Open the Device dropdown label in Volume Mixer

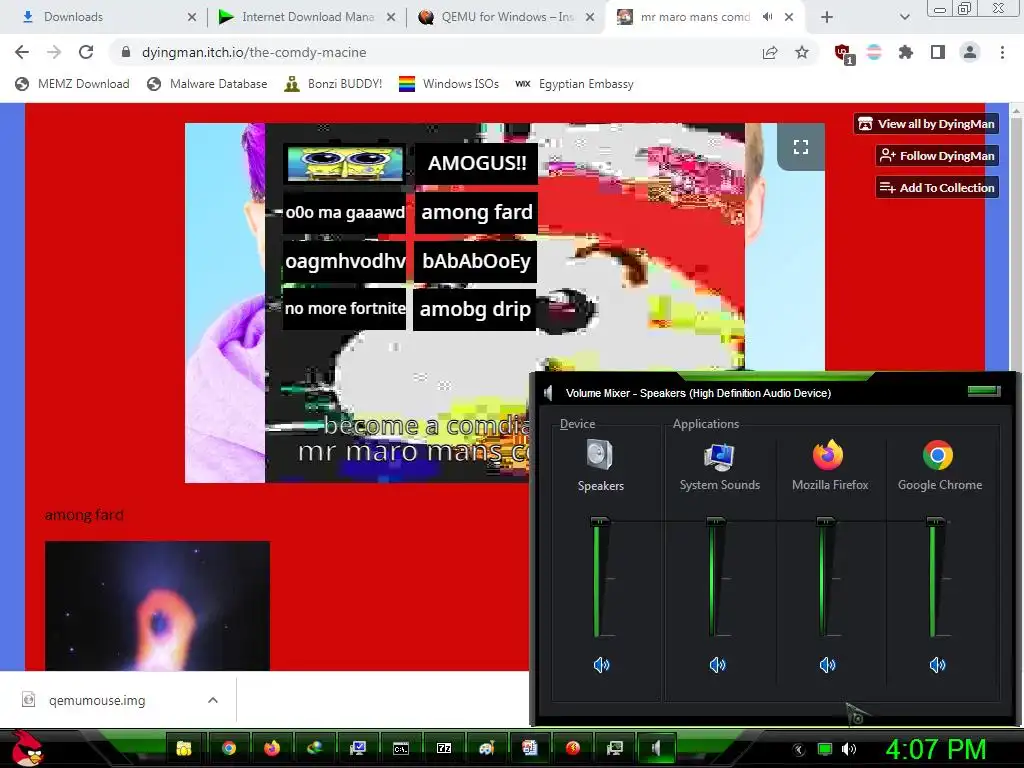click(577, 424)
